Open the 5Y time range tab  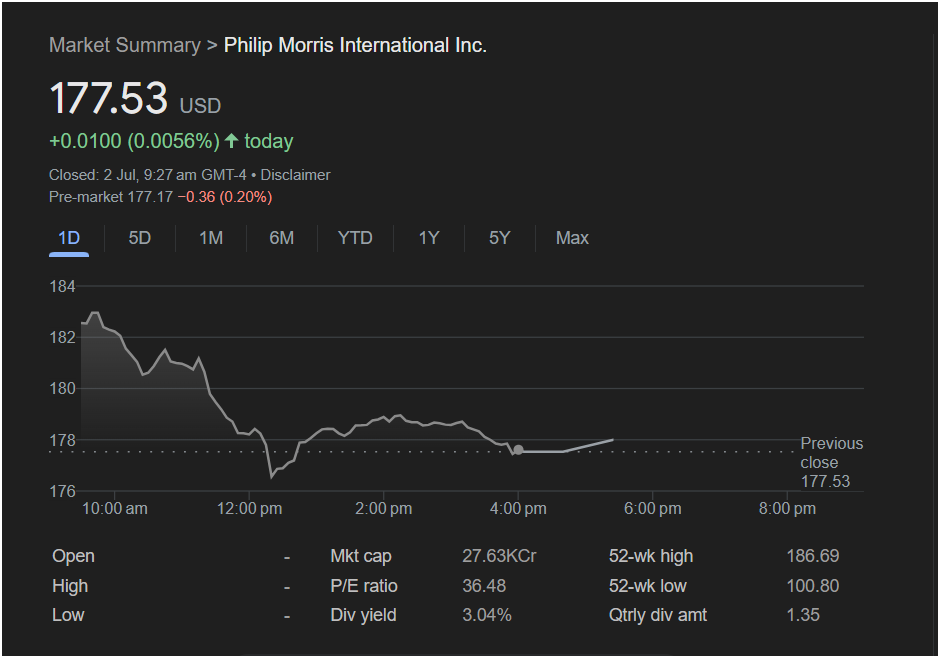coord(499,238)
